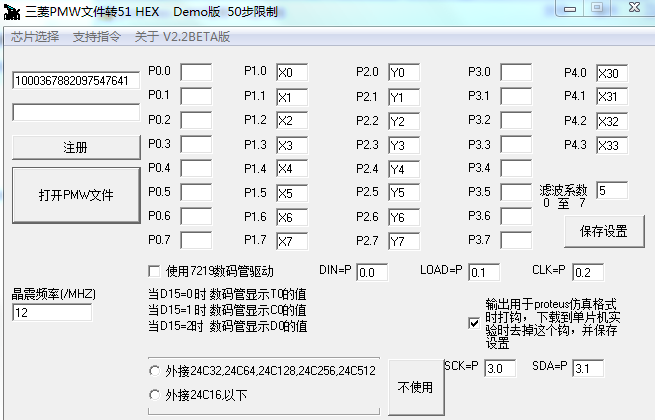Viewport: 655px width, 420px height.
Task: Click the DIN=P field showing 0.0
Action: [x=372, y=272]
